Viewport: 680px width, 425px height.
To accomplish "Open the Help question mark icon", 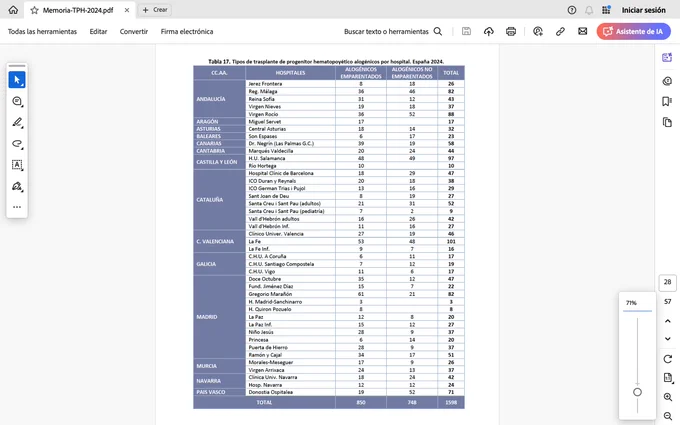I will click(x=572, y=10).
